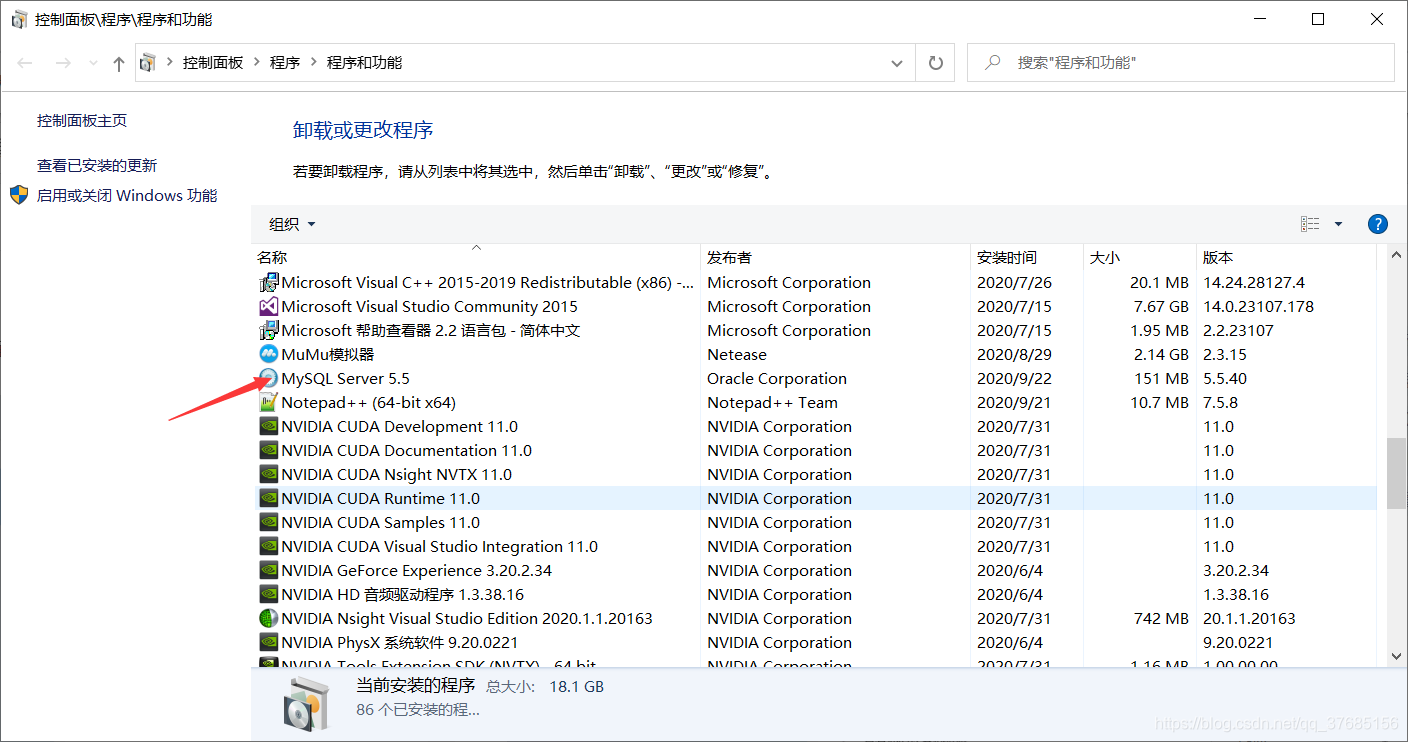
Task: Click the Netease publisher cell
Action: point(737,355)
